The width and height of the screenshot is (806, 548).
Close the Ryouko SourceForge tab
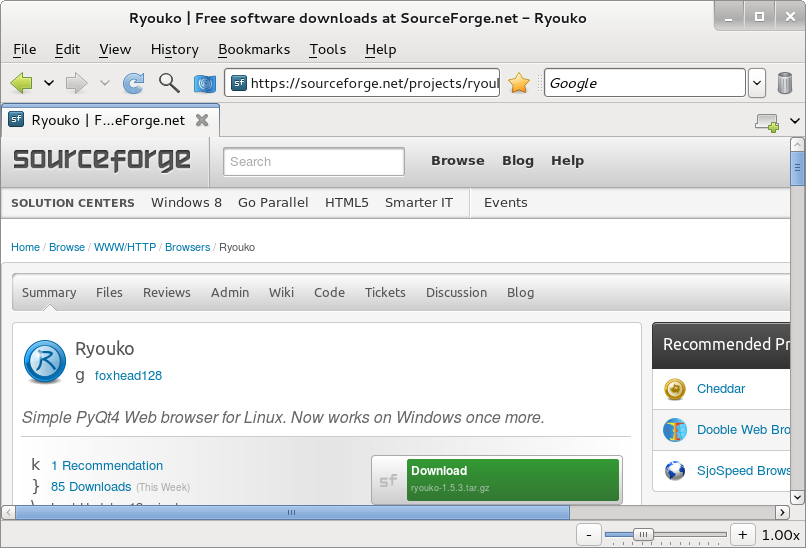203,120
